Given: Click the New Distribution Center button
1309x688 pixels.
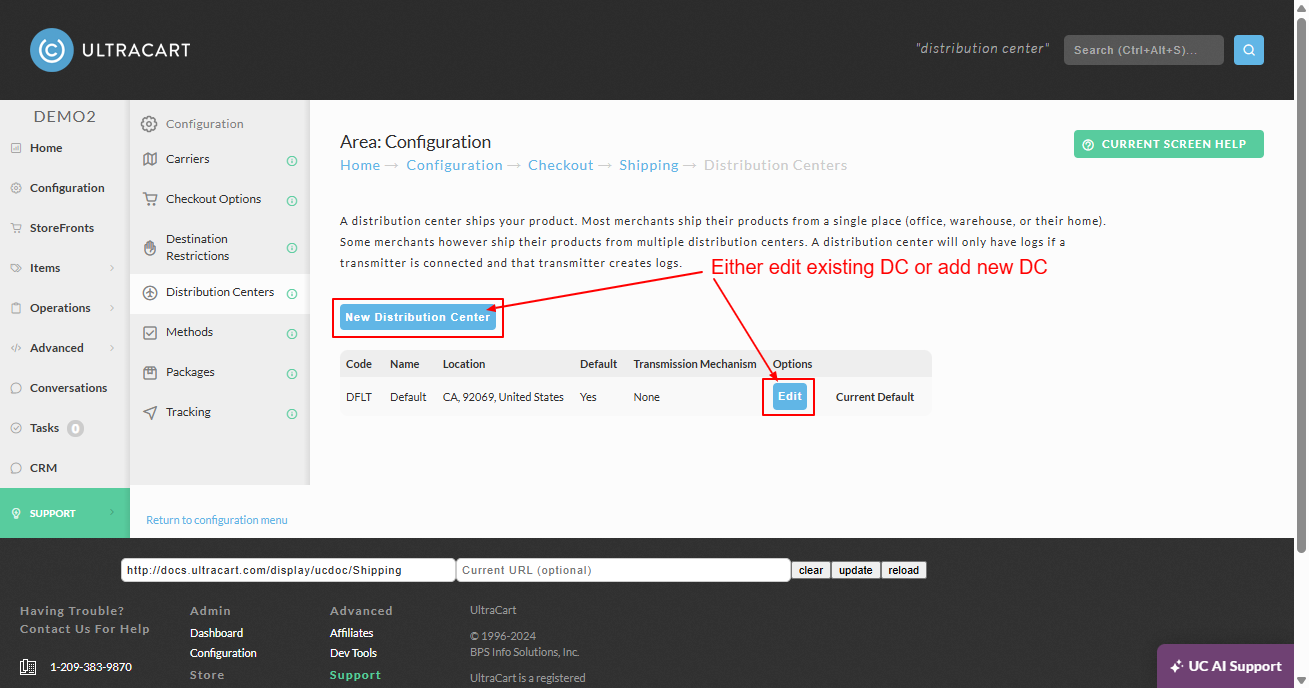Looking at the screenshot, I should tap(418, 317).
